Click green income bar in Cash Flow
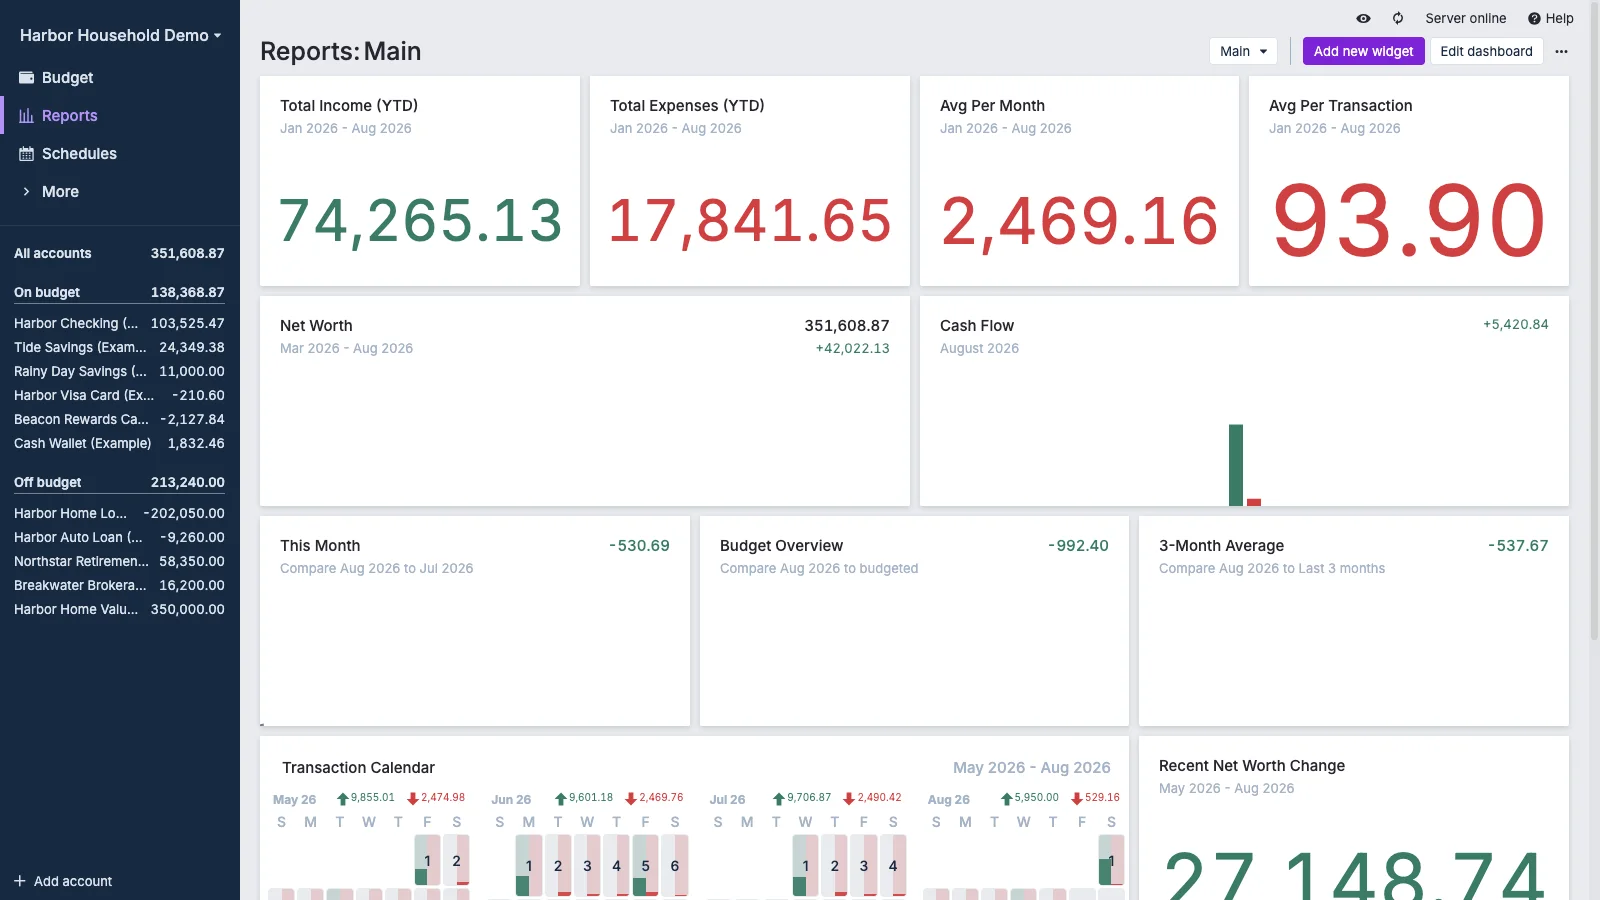Screen dimensions: 1600x900 1236,465
